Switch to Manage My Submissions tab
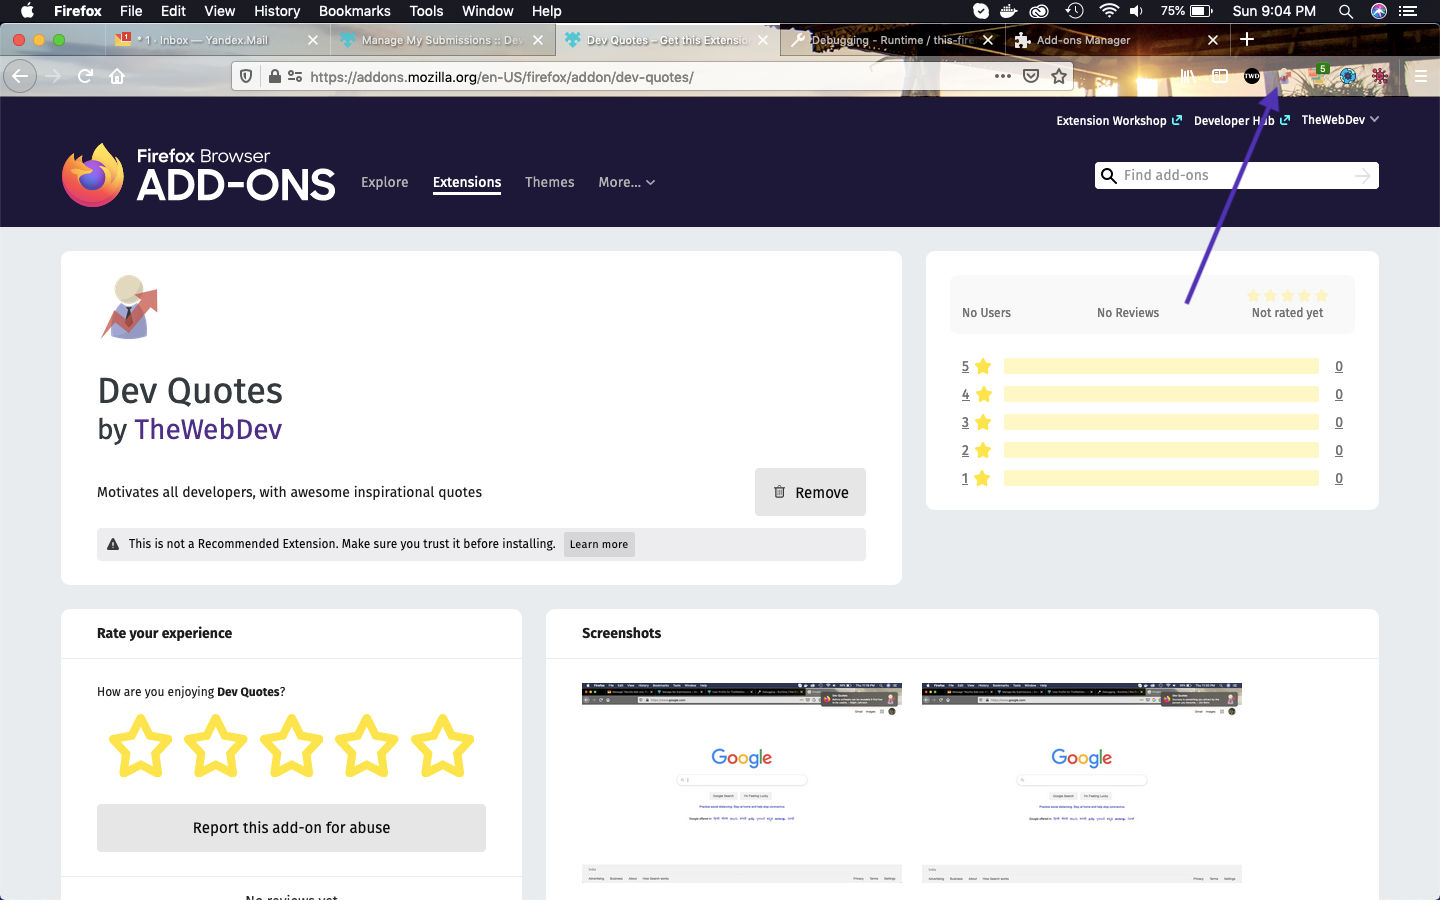 [443, 40]
